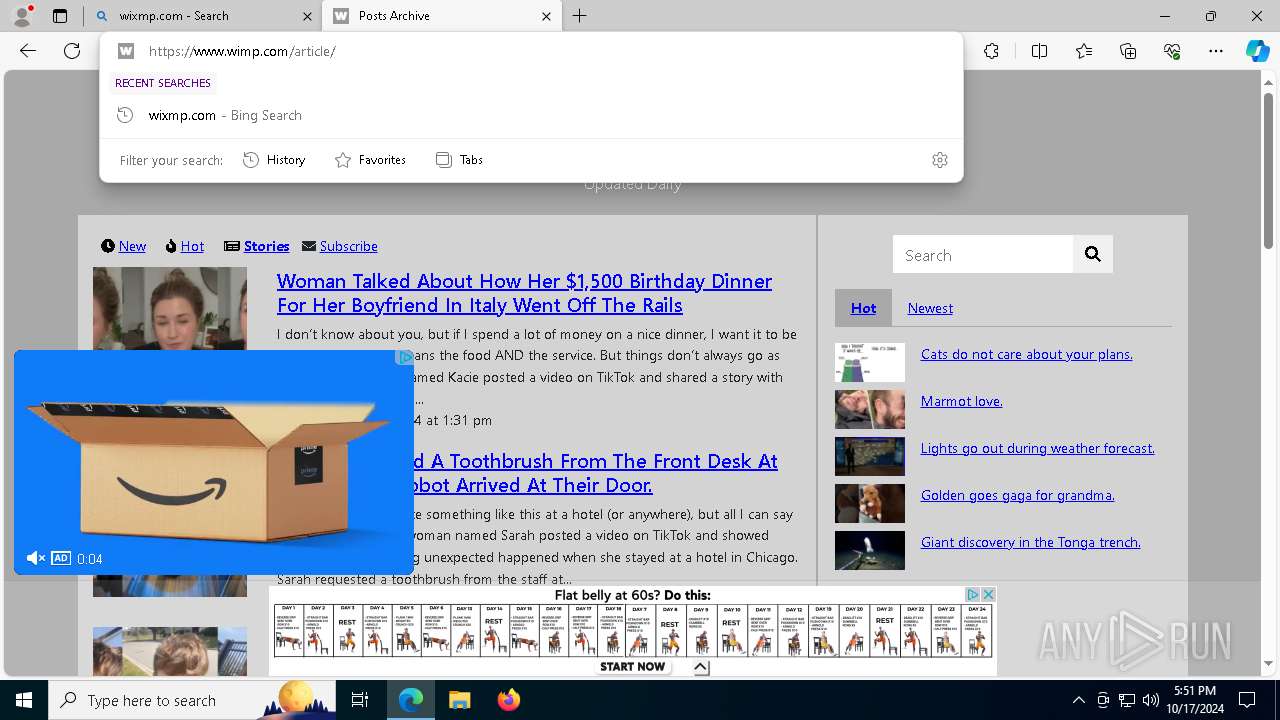
Task: Collapse the bottom banner ad with the arrow
Action: click(x=701, y=667)
